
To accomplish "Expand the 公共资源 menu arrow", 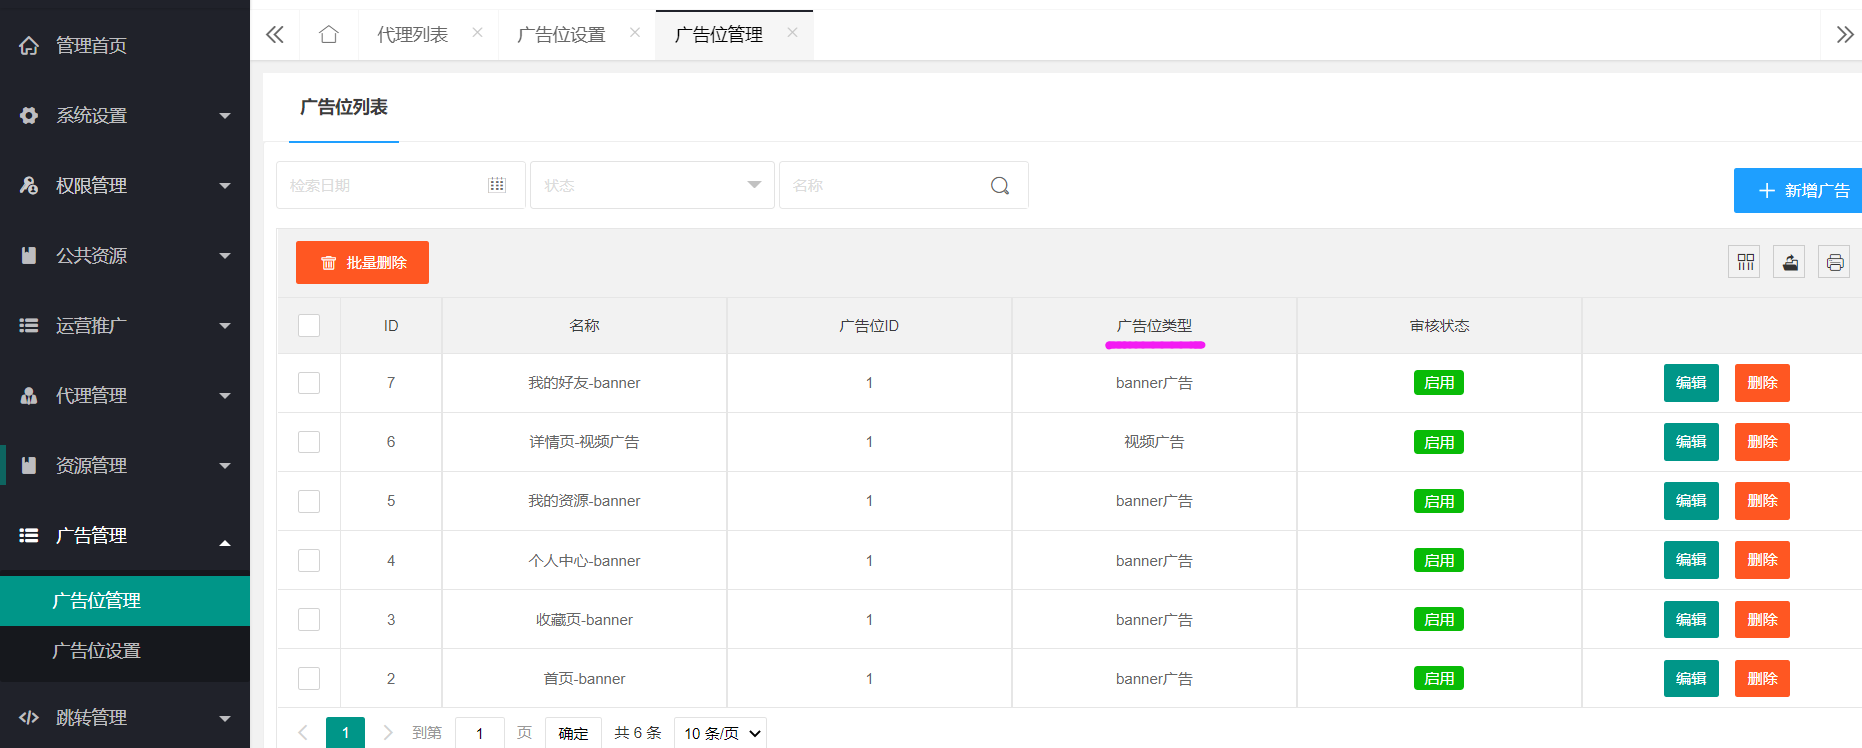I will click(x=225, y=256).
